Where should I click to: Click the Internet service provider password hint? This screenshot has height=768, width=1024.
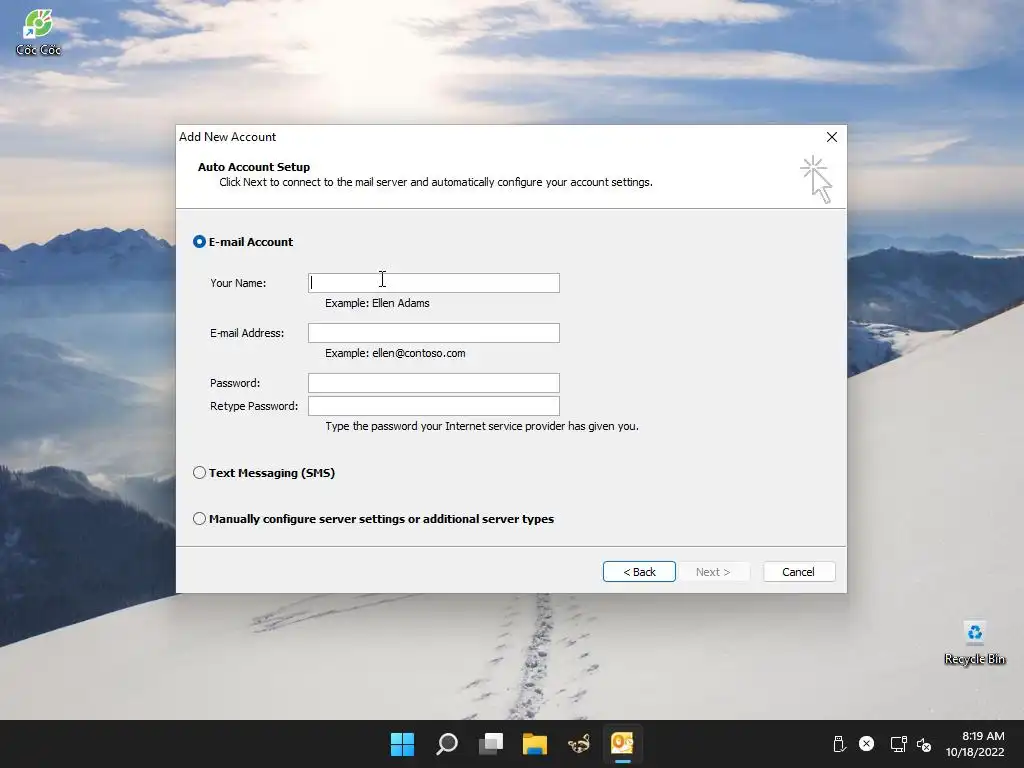click(x=482, y=426)
